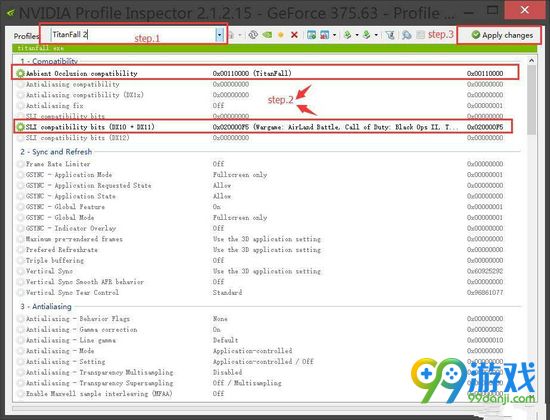550x420 pixels.
Task: Select Antialiasing - Gamma correction setting
Action: point(265,329)
